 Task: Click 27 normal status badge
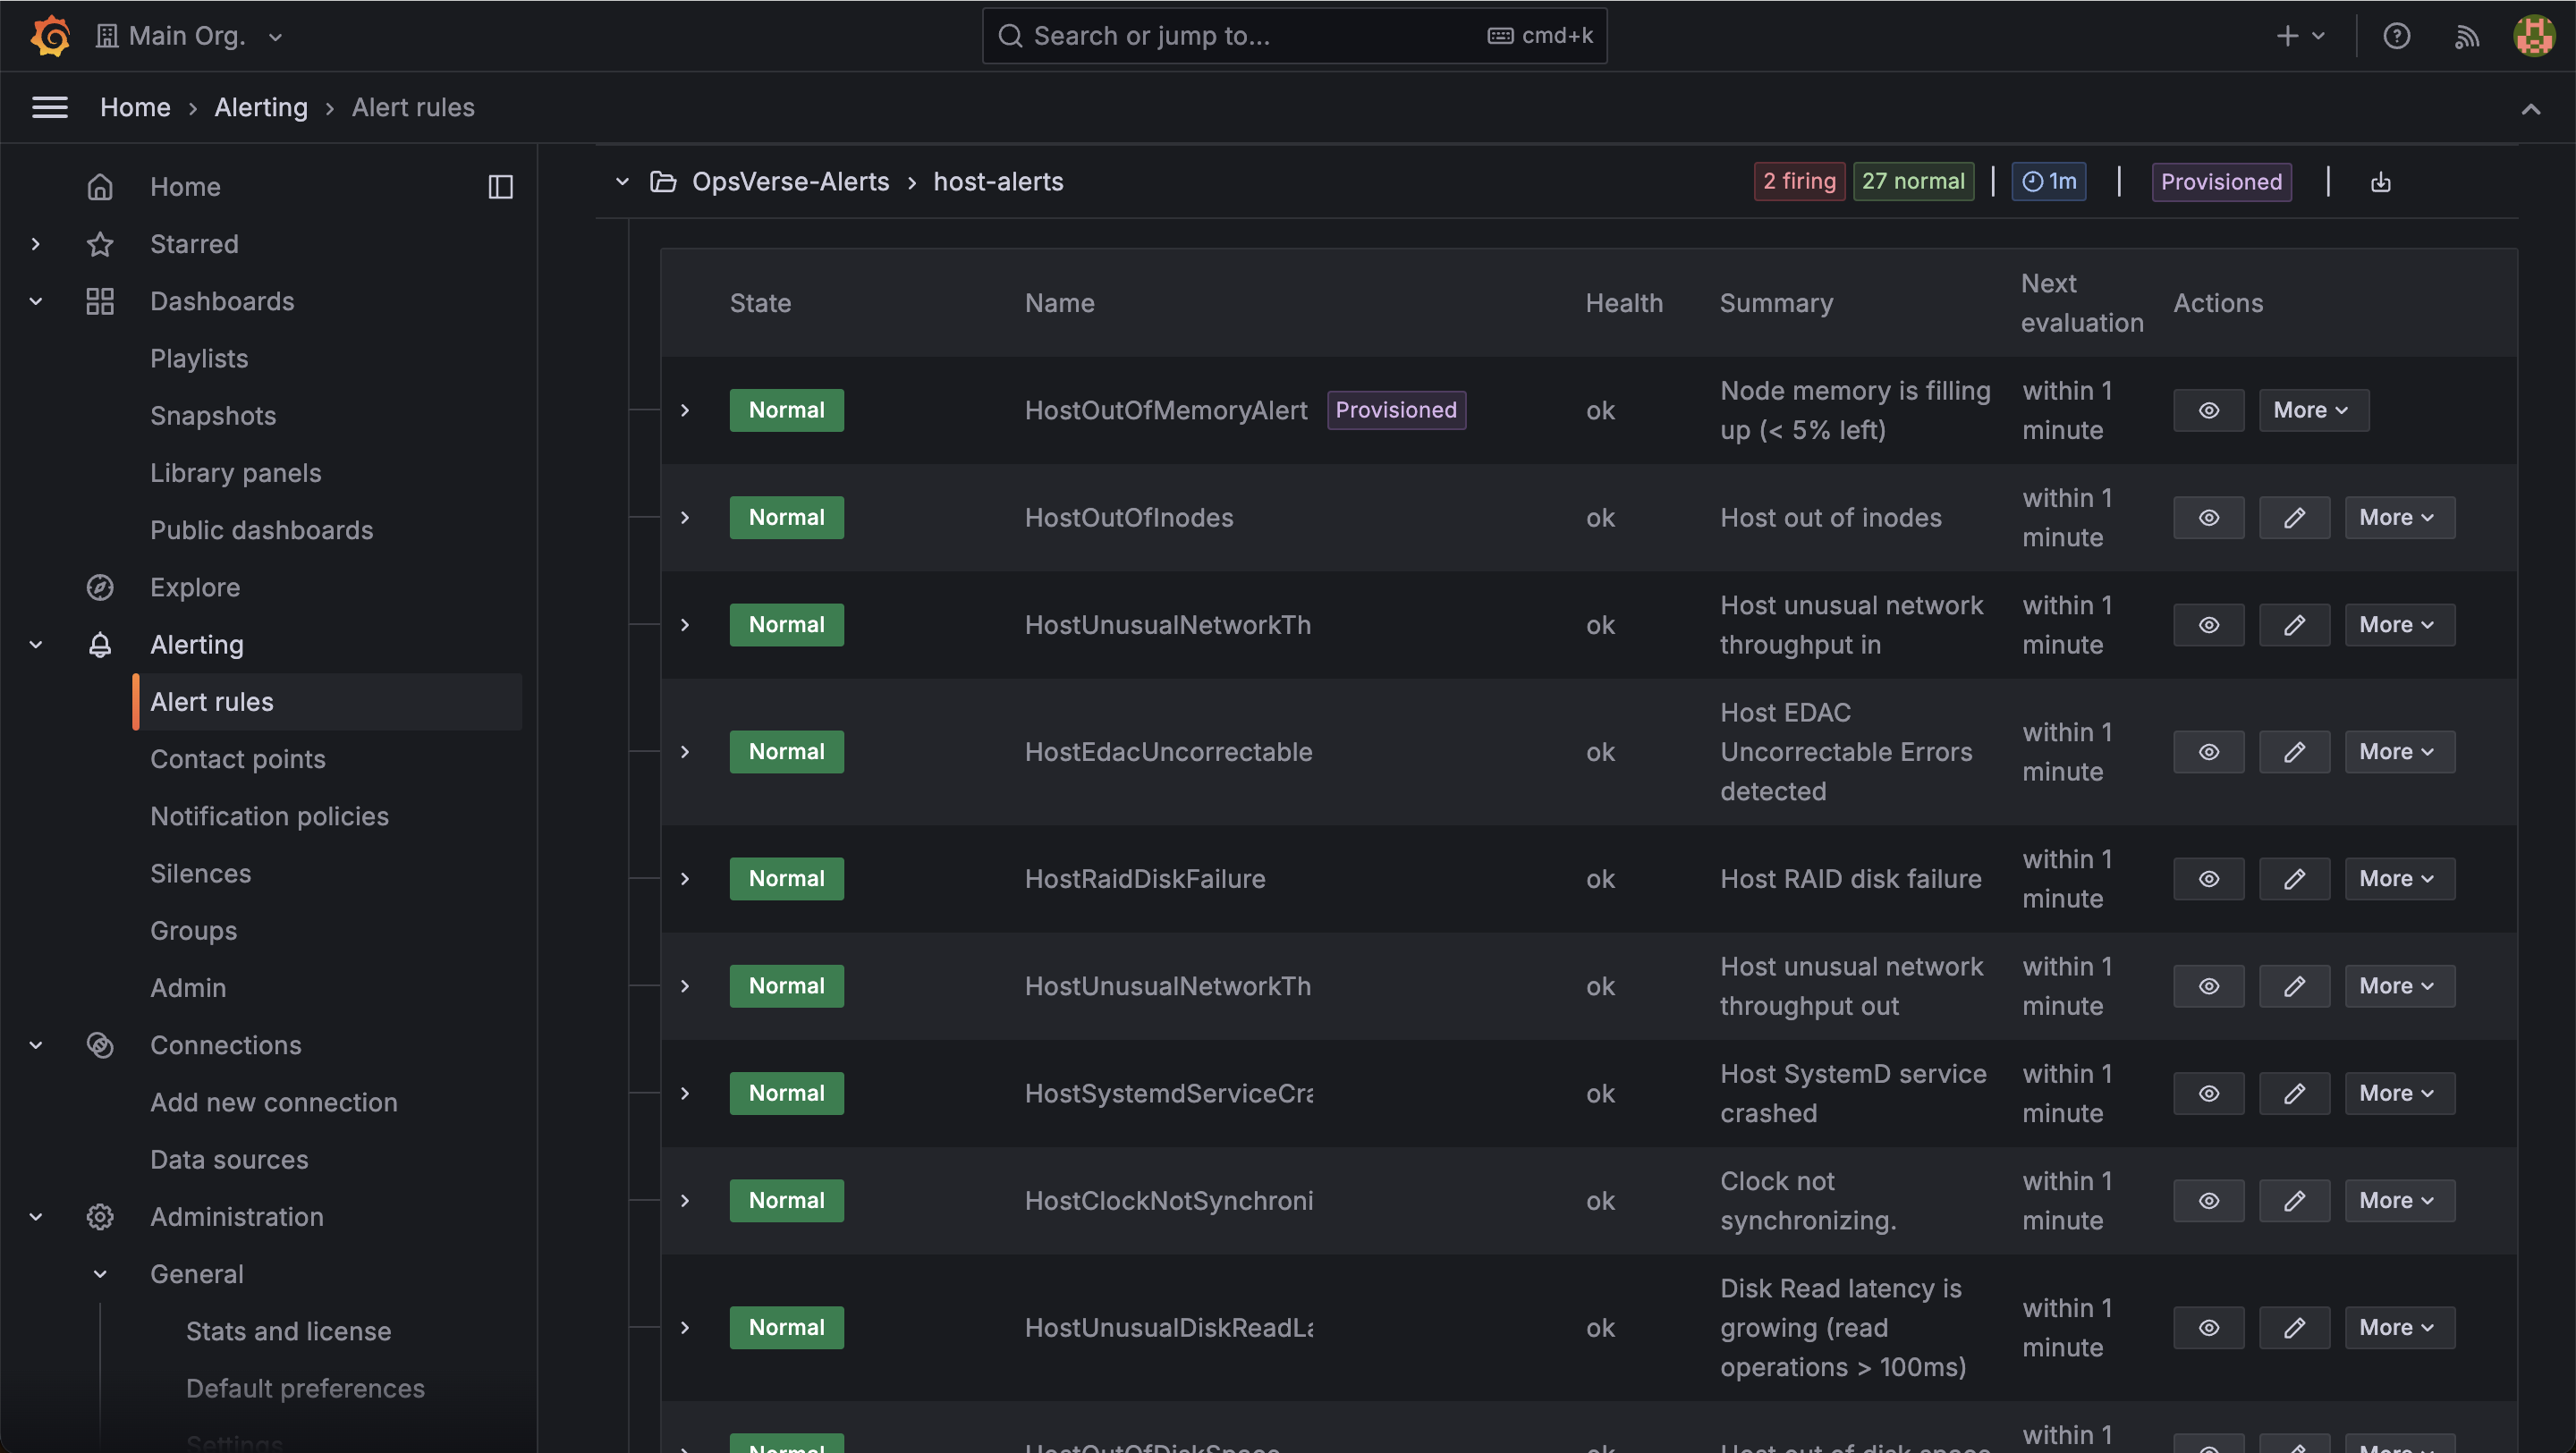click(x=1913, y=182)
